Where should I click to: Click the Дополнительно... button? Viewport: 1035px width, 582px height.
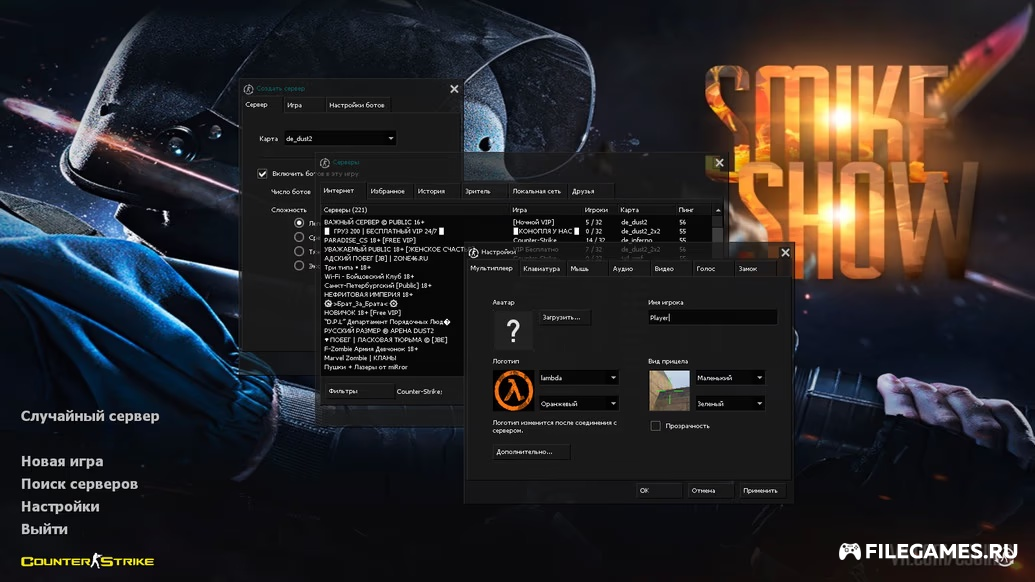point(531,452)
